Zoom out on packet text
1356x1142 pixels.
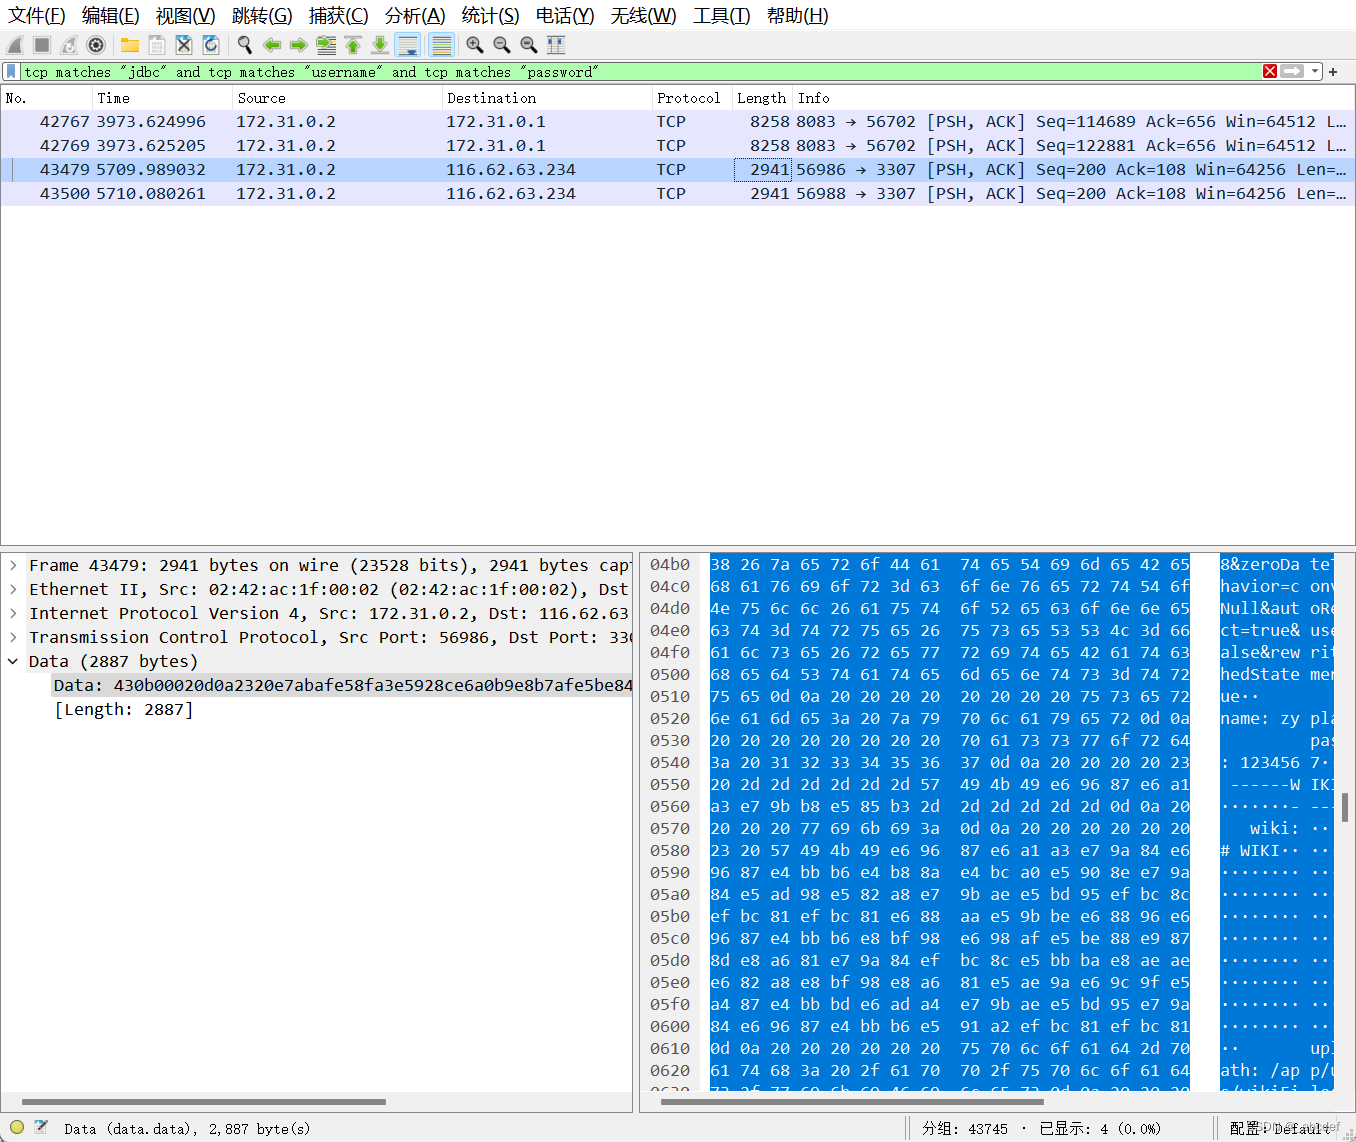(502, 45)
